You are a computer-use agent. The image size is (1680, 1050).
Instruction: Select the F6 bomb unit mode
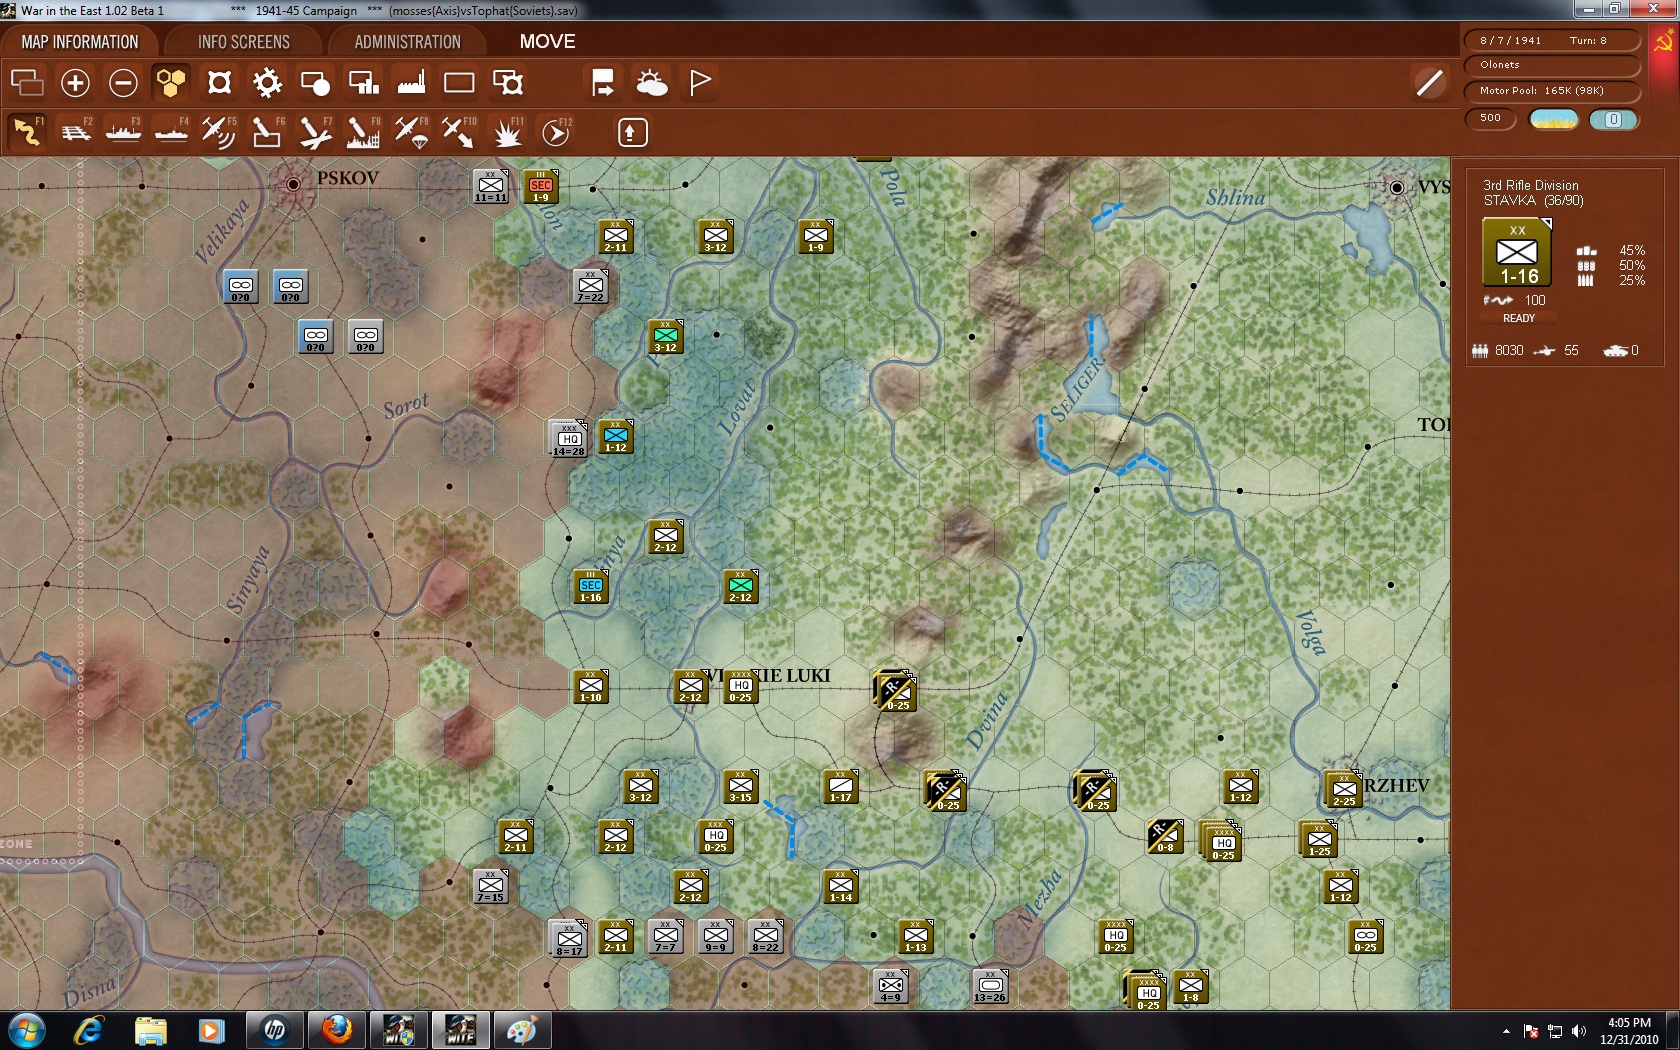(267, 131)
